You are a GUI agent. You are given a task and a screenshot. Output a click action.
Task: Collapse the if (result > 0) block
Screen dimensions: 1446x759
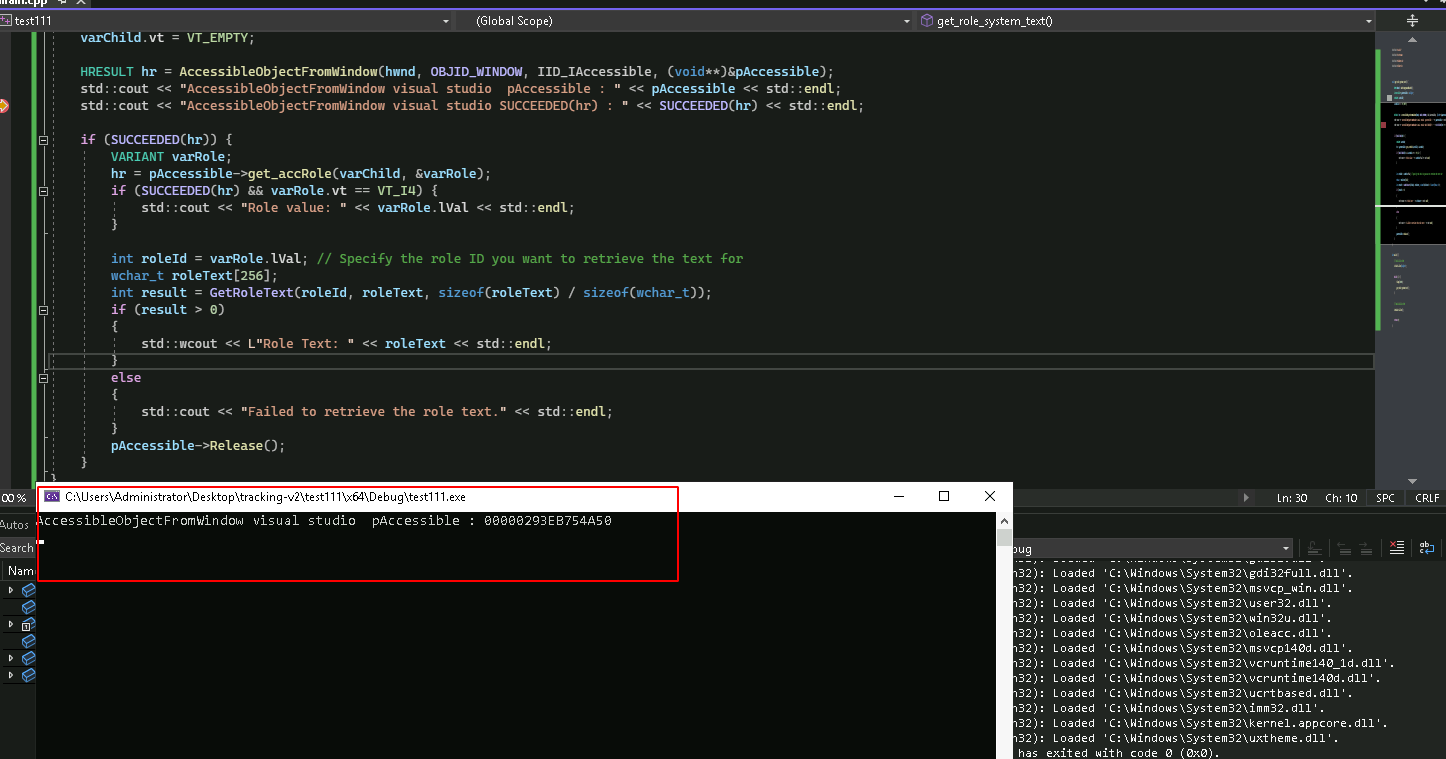click(x=43, y=310)
